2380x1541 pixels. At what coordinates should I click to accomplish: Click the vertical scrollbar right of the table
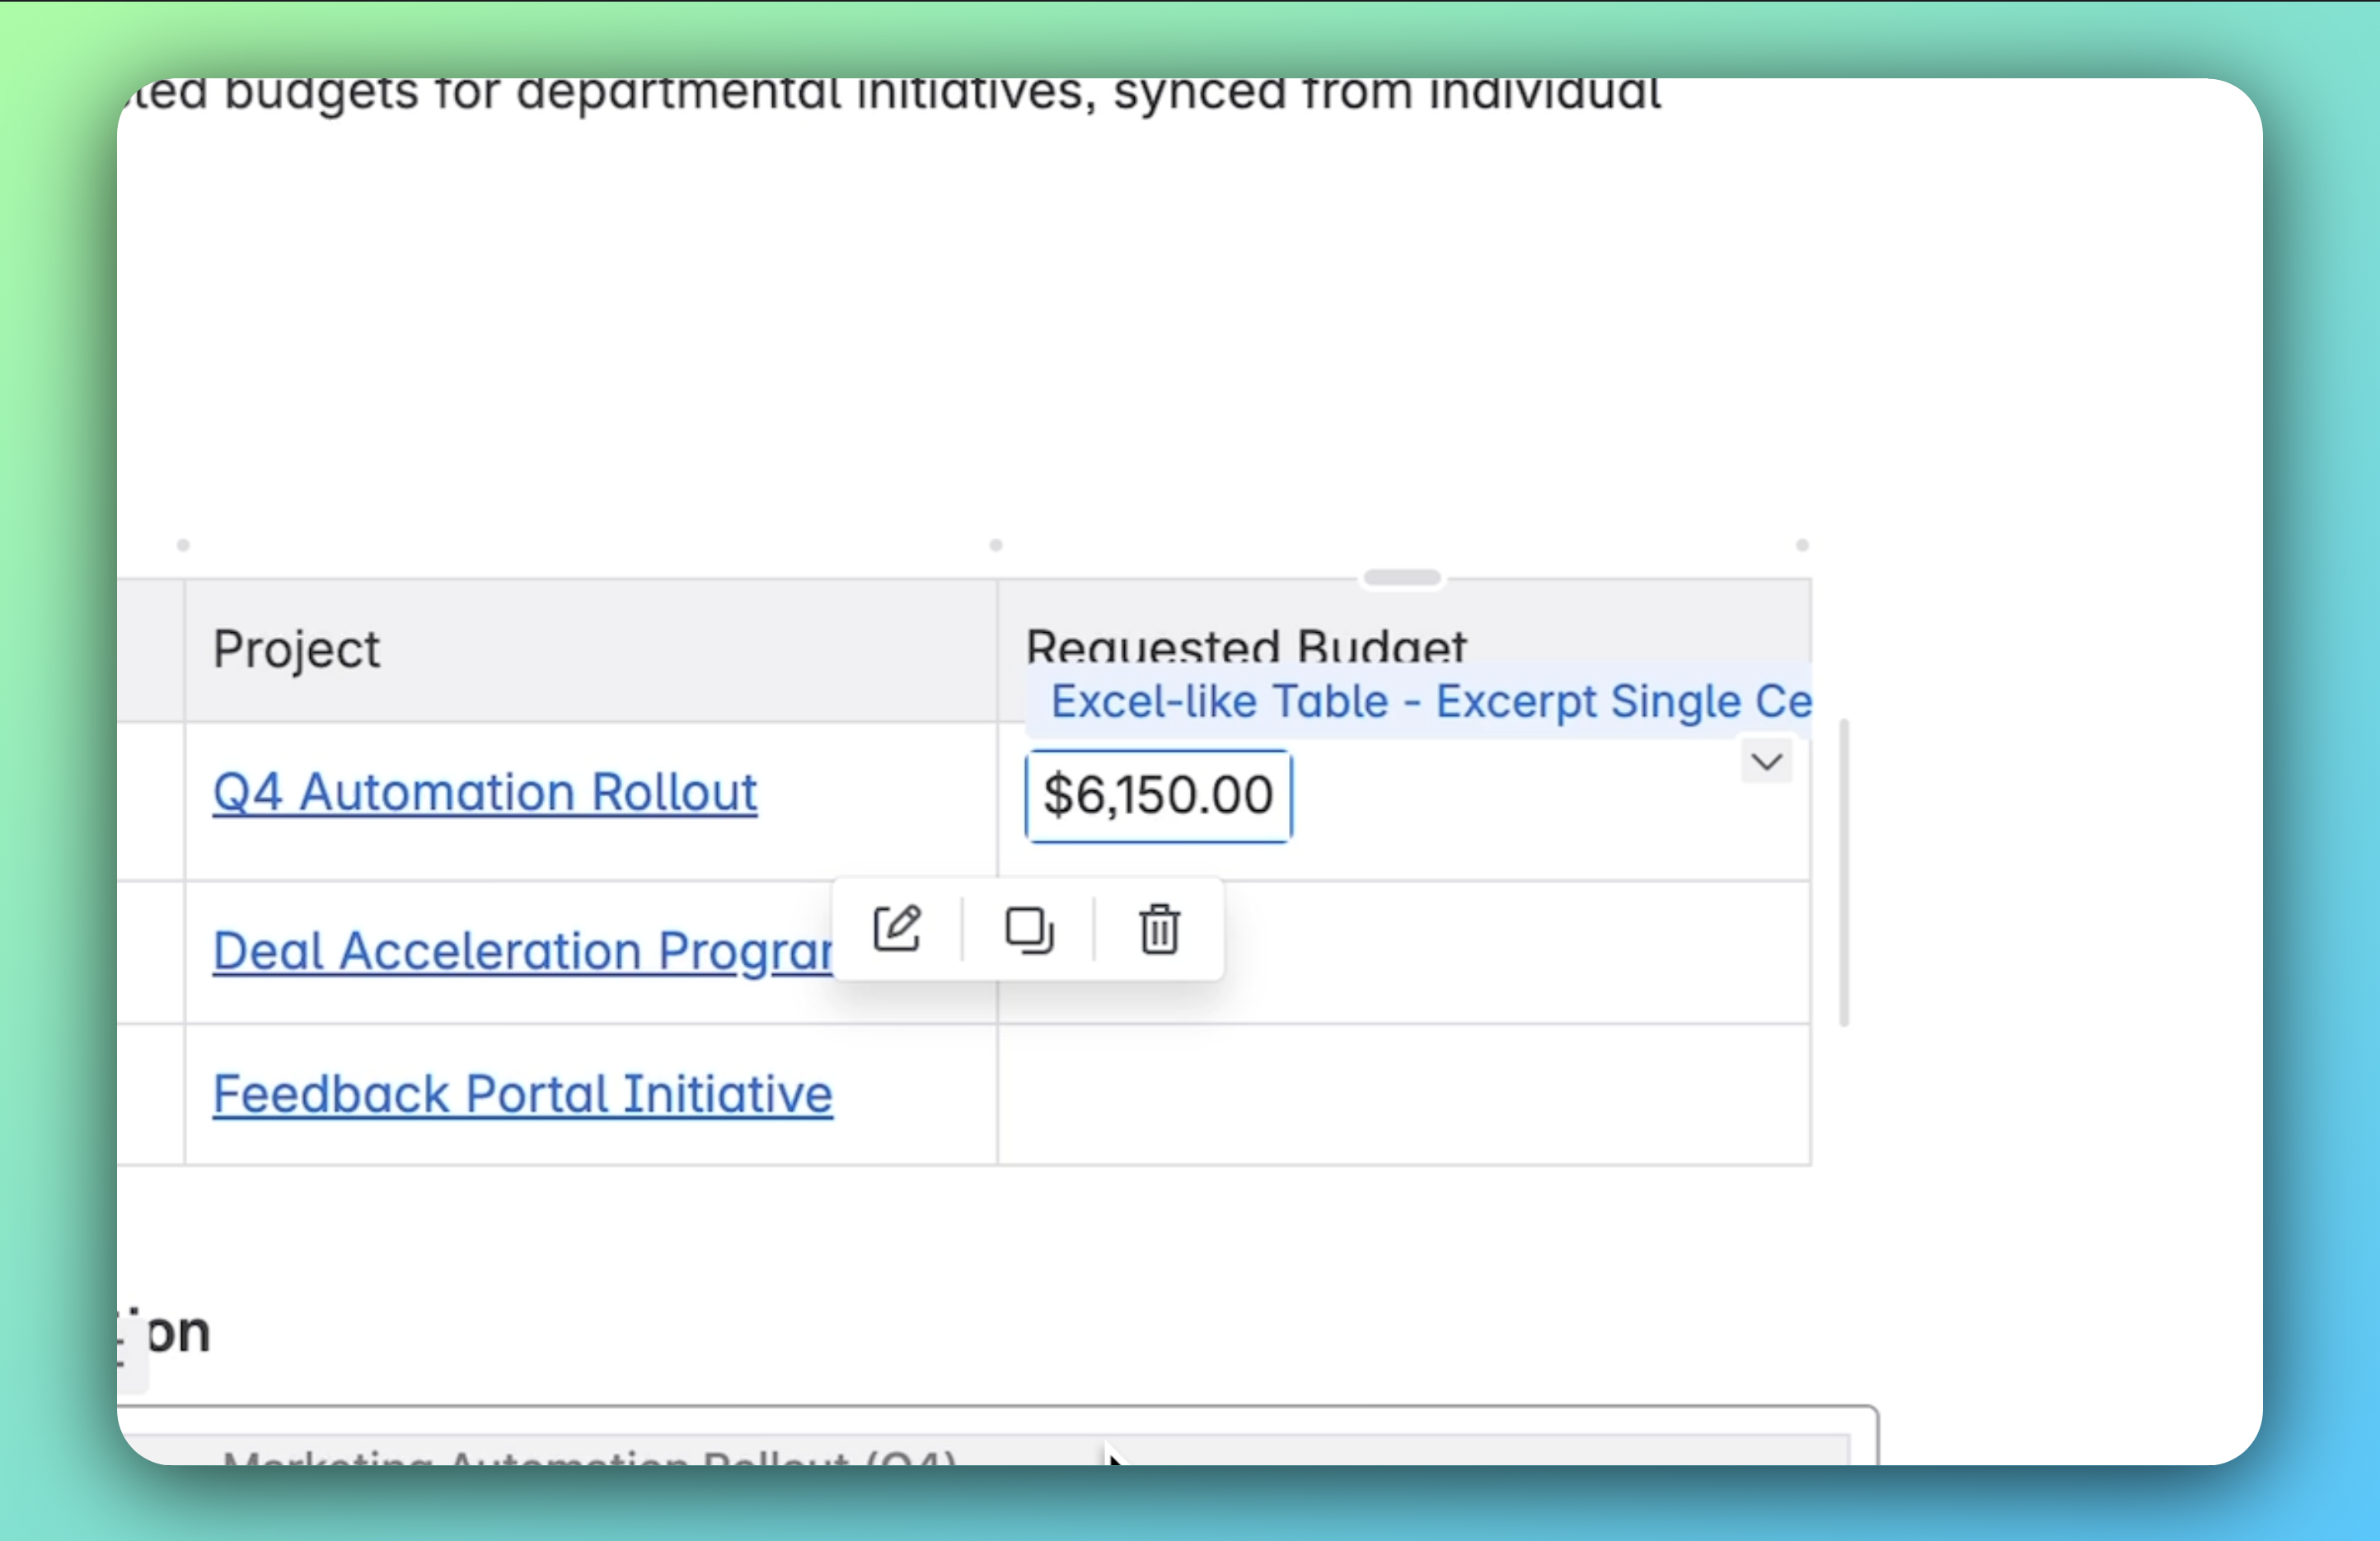pos(1844,872)
